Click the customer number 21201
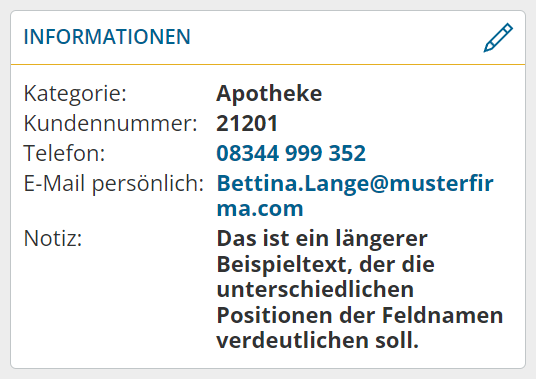Image resolution: width=536 pixels, height=379 pixels. pyautogui.click(x=247, y=123)
